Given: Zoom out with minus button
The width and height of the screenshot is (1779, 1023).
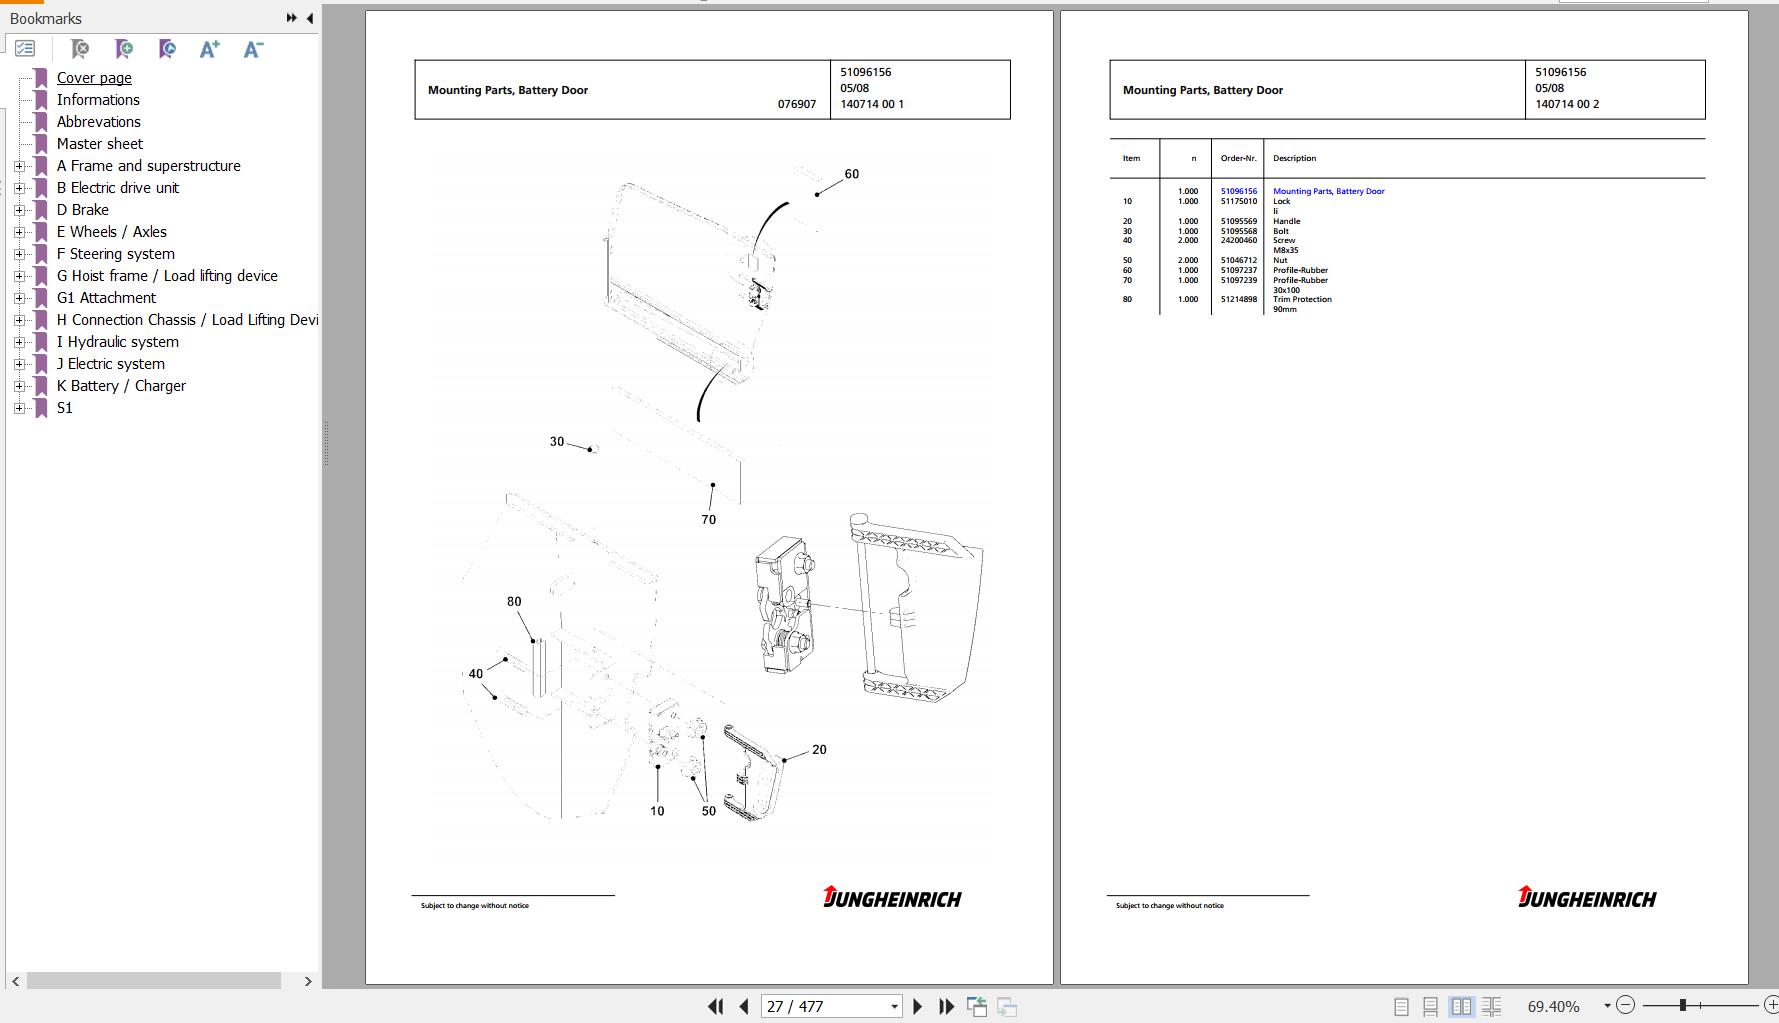Looking at the screenshot, I should (1626, 1005).
